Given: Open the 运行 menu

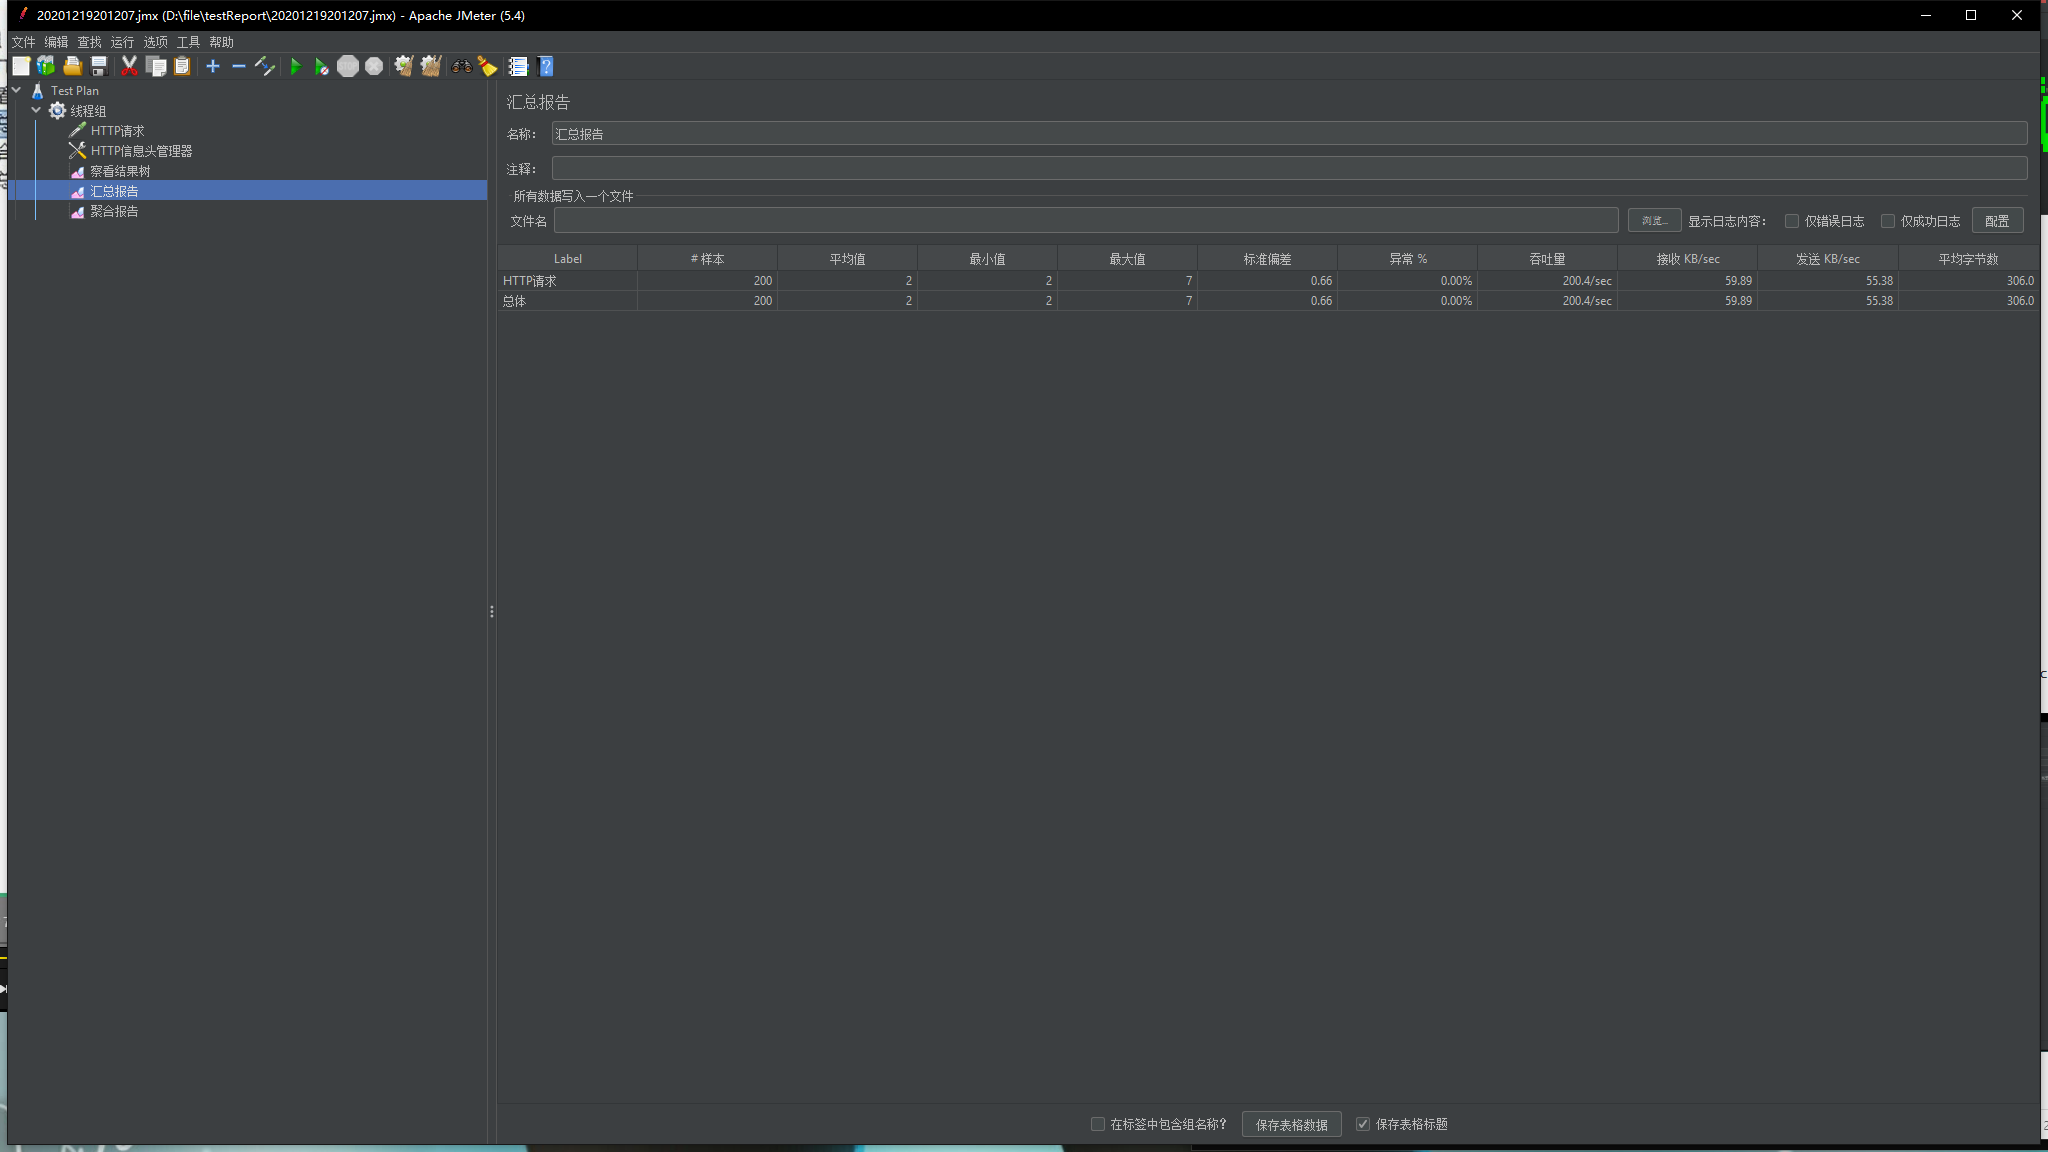Looking at the screenshot, I should [x=122, y=42].
